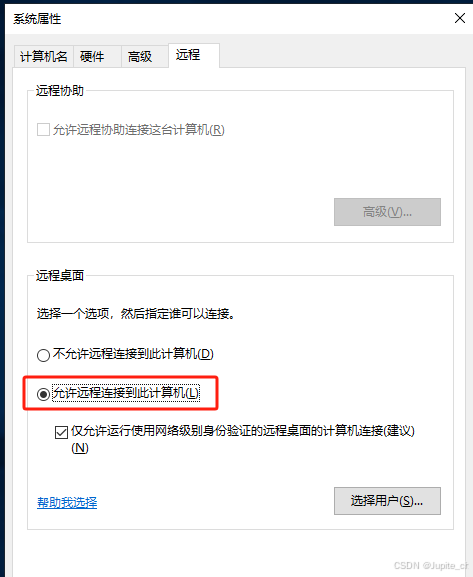Click the 允许远程协助连接这台计算机(R) label text

138,130
